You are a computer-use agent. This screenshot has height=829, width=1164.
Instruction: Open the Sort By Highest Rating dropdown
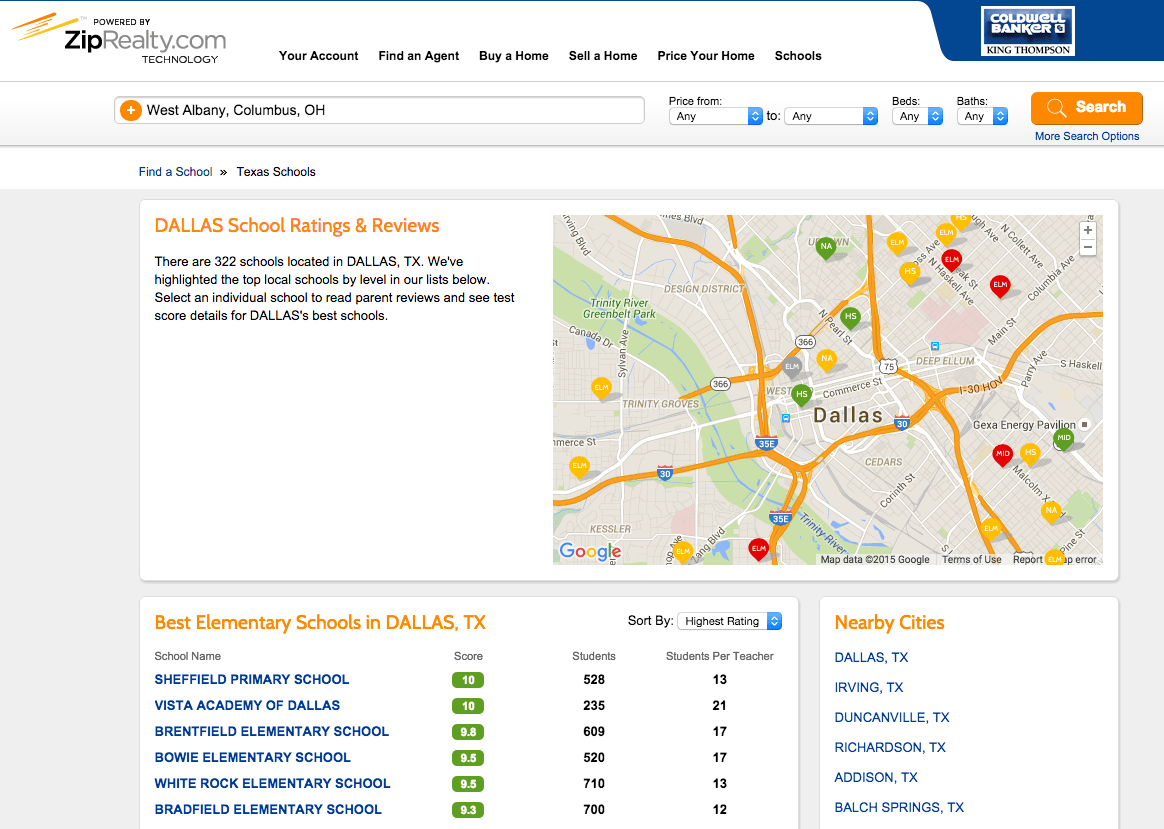click(x=730, y=621)
